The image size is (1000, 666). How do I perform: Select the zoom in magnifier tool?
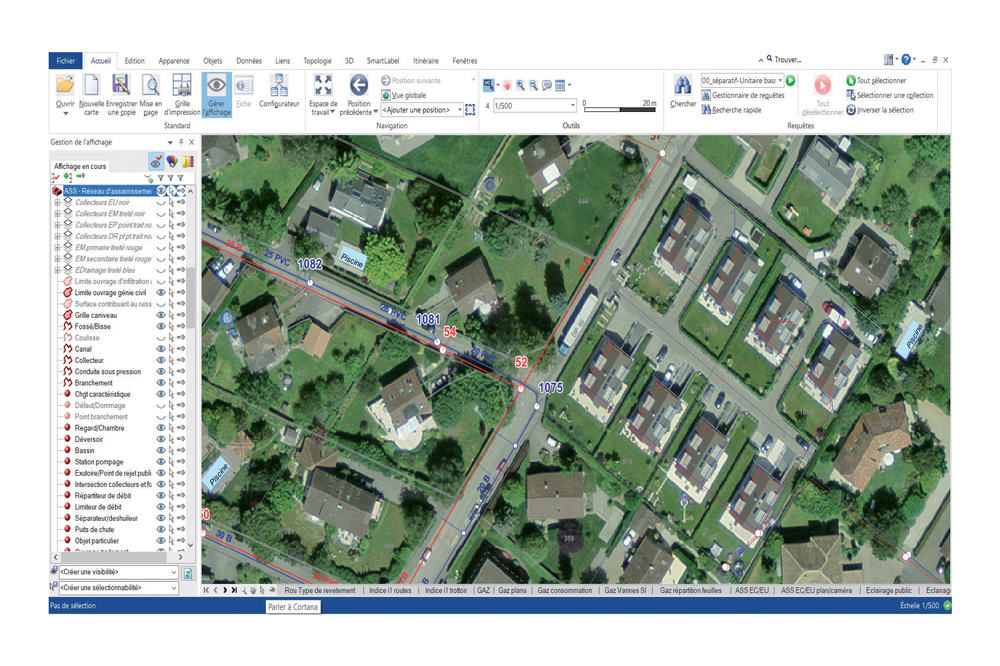coord(520,85)
